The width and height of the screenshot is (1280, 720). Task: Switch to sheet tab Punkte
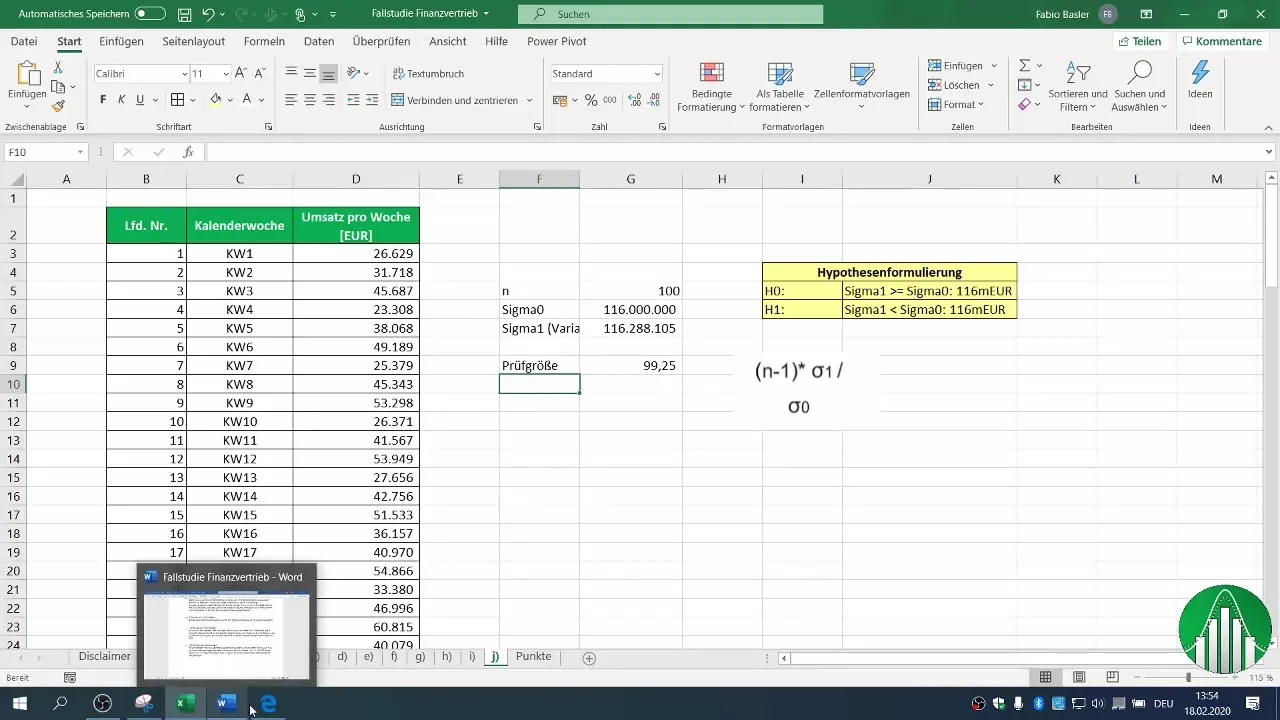(533, 657)
